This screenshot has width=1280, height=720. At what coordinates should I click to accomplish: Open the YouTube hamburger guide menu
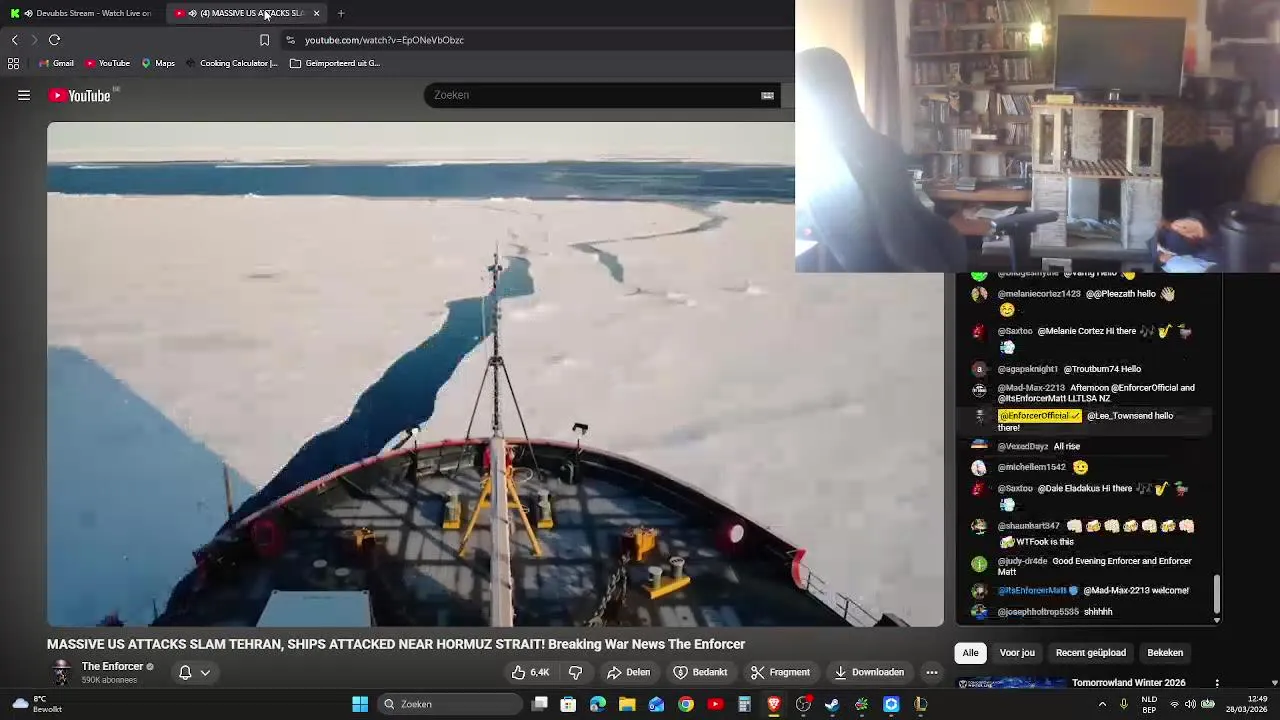24,95
